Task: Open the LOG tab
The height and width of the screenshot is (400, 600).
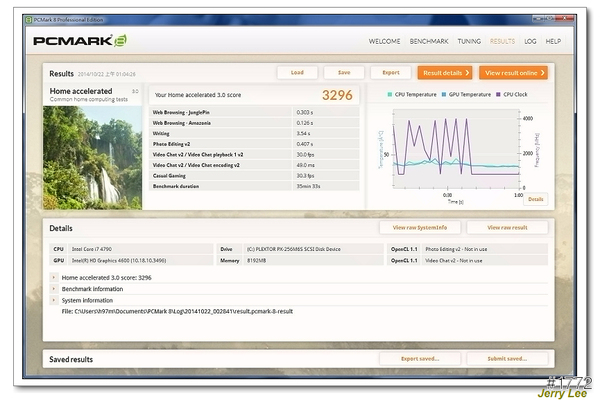Action: pos(530,42)
